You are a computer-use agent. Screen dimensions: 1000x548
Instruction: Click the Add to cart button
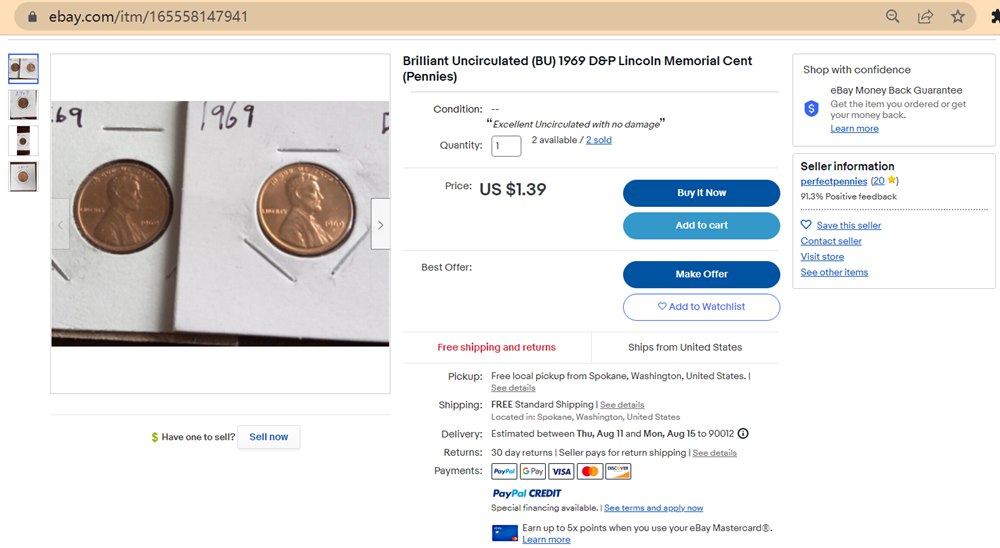701,226
